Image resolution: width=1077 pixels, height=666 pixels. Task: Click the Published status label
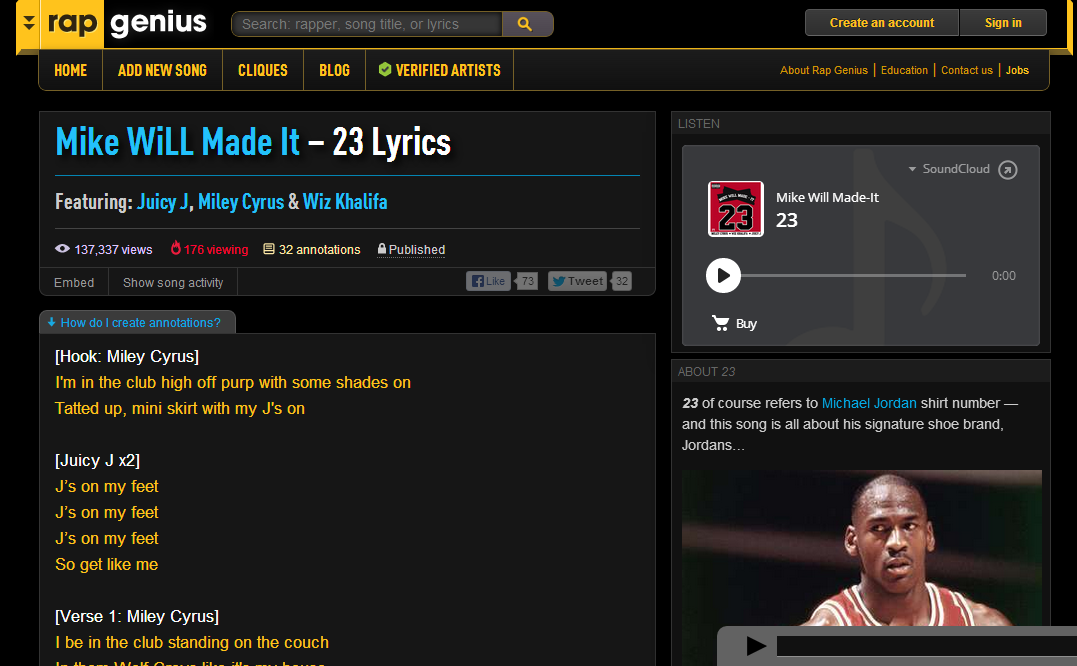pos(417,250)
